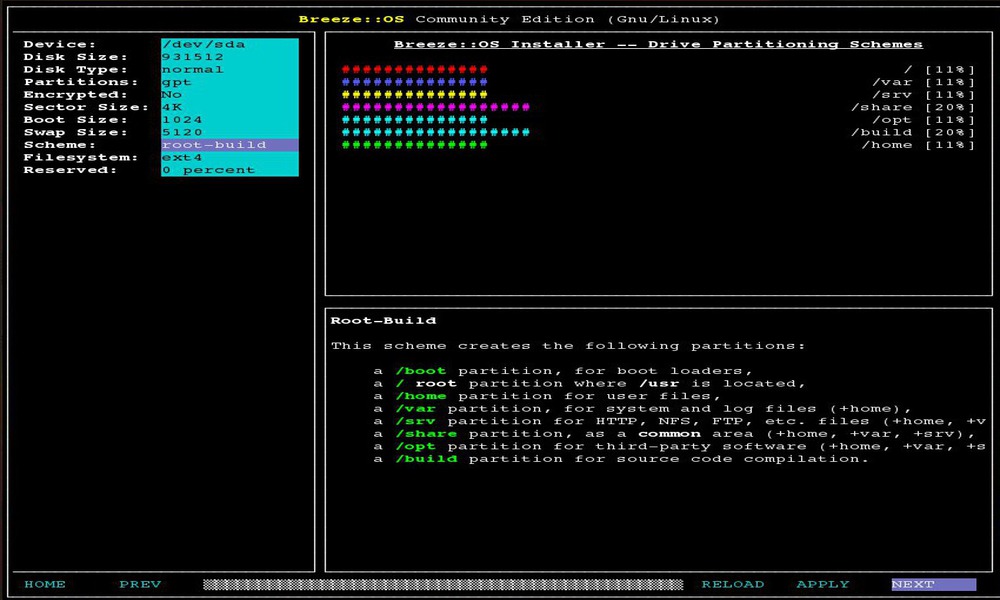Click the HOME button in bottom bar
Screen dimensions: 1000x600
click(45, 584)
